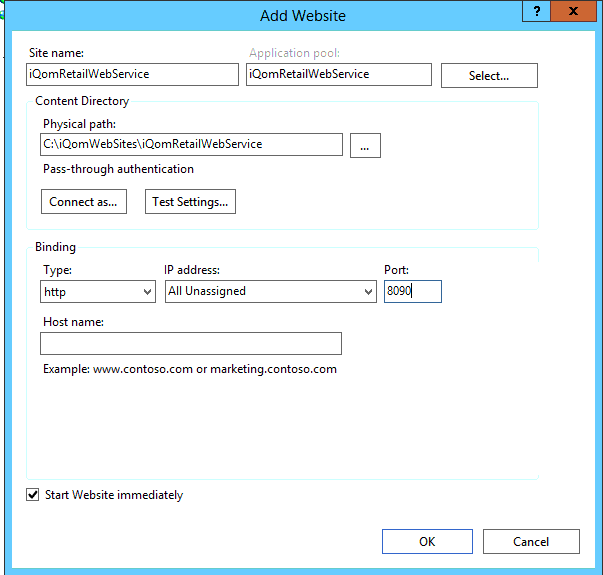
Task: Click the Pass-through authentication text
Action: click(118, 169)
